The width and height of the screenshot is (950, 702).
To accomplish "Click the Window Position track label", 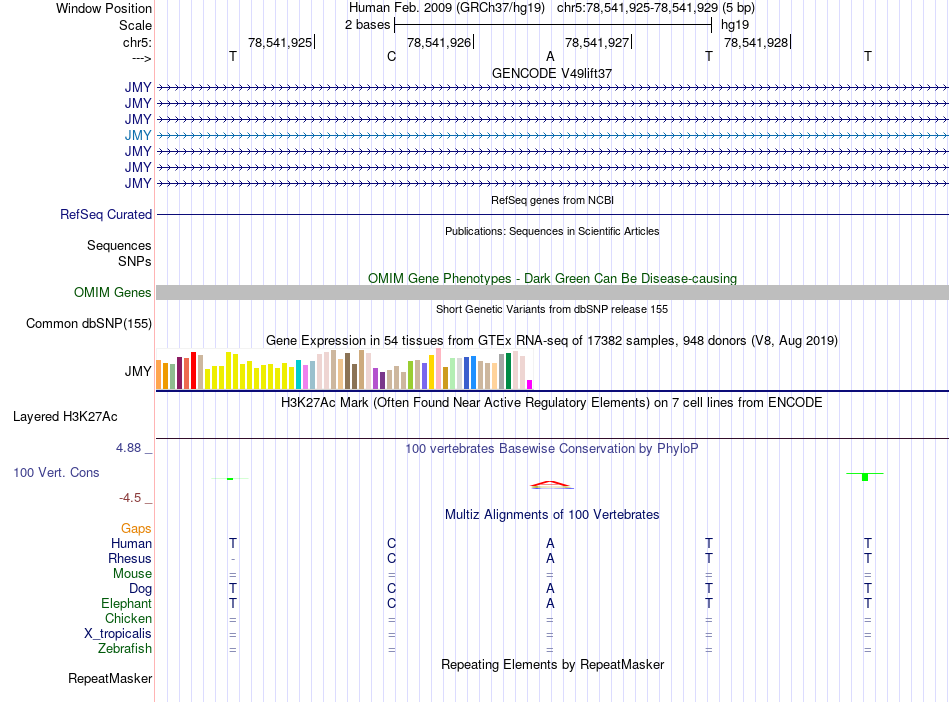I will [104, 8].
